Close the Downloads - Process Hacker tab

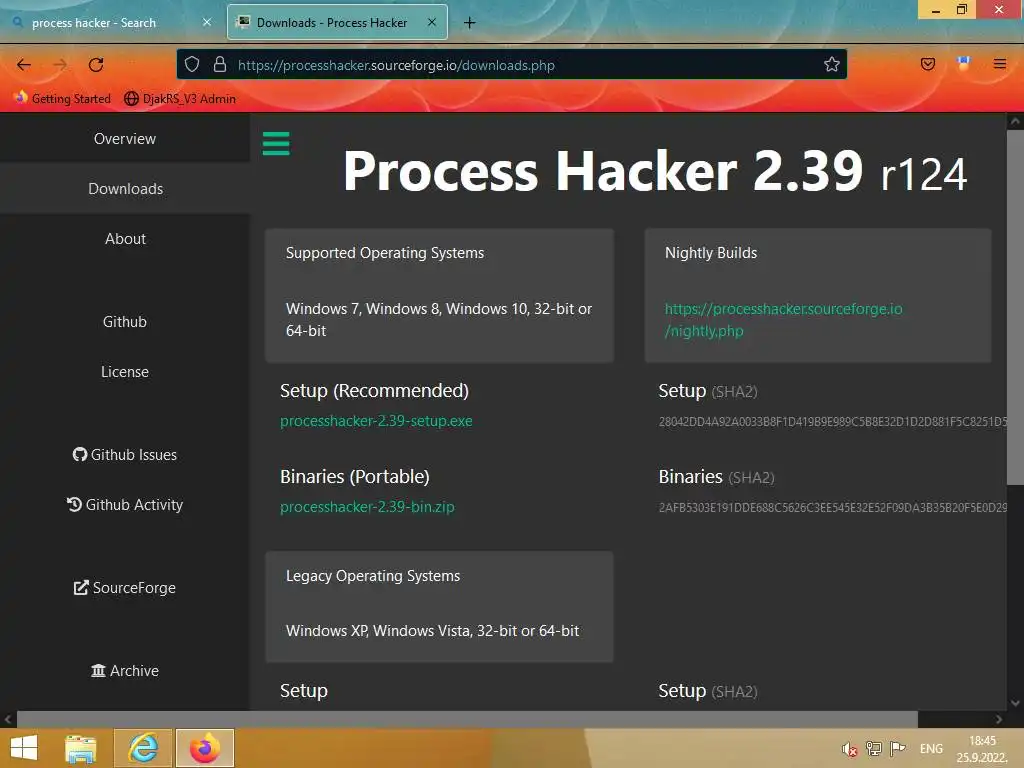click(x=432, y=22)
